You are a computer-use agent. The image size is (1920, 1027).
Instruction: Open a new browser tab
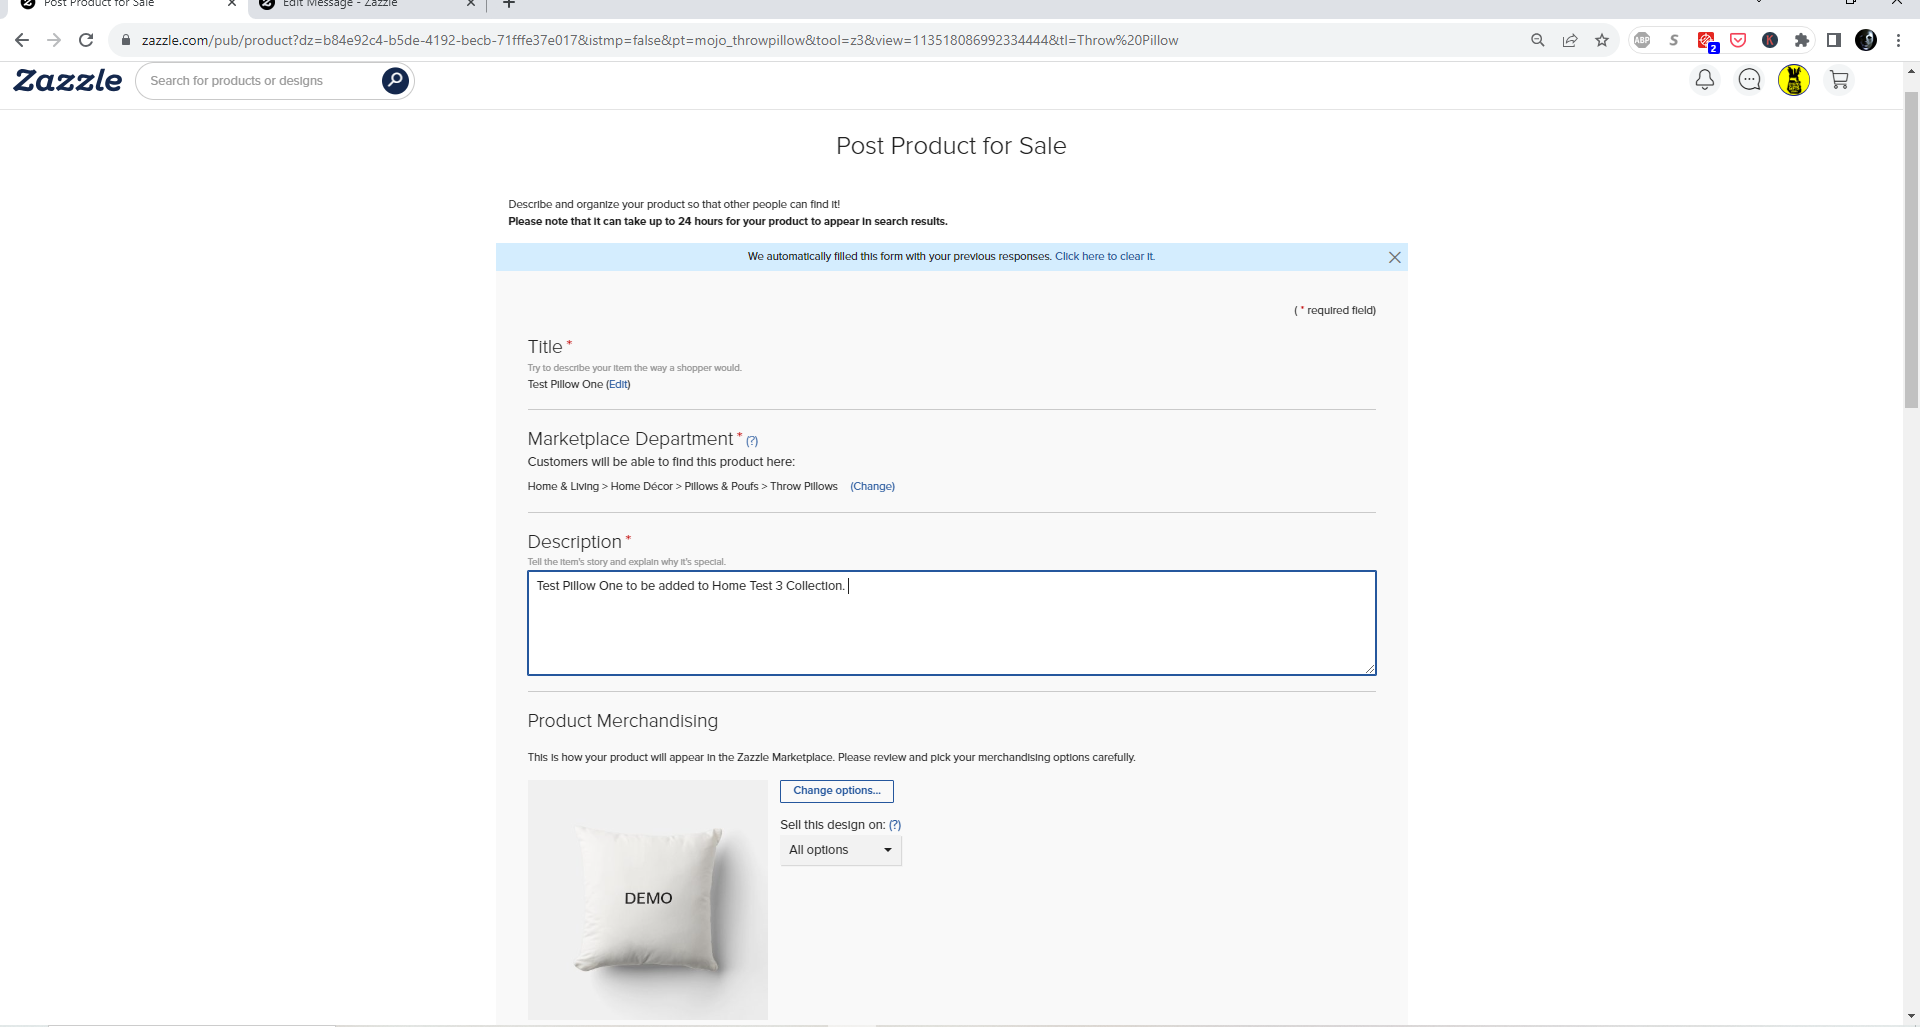(x=509, y=4)
